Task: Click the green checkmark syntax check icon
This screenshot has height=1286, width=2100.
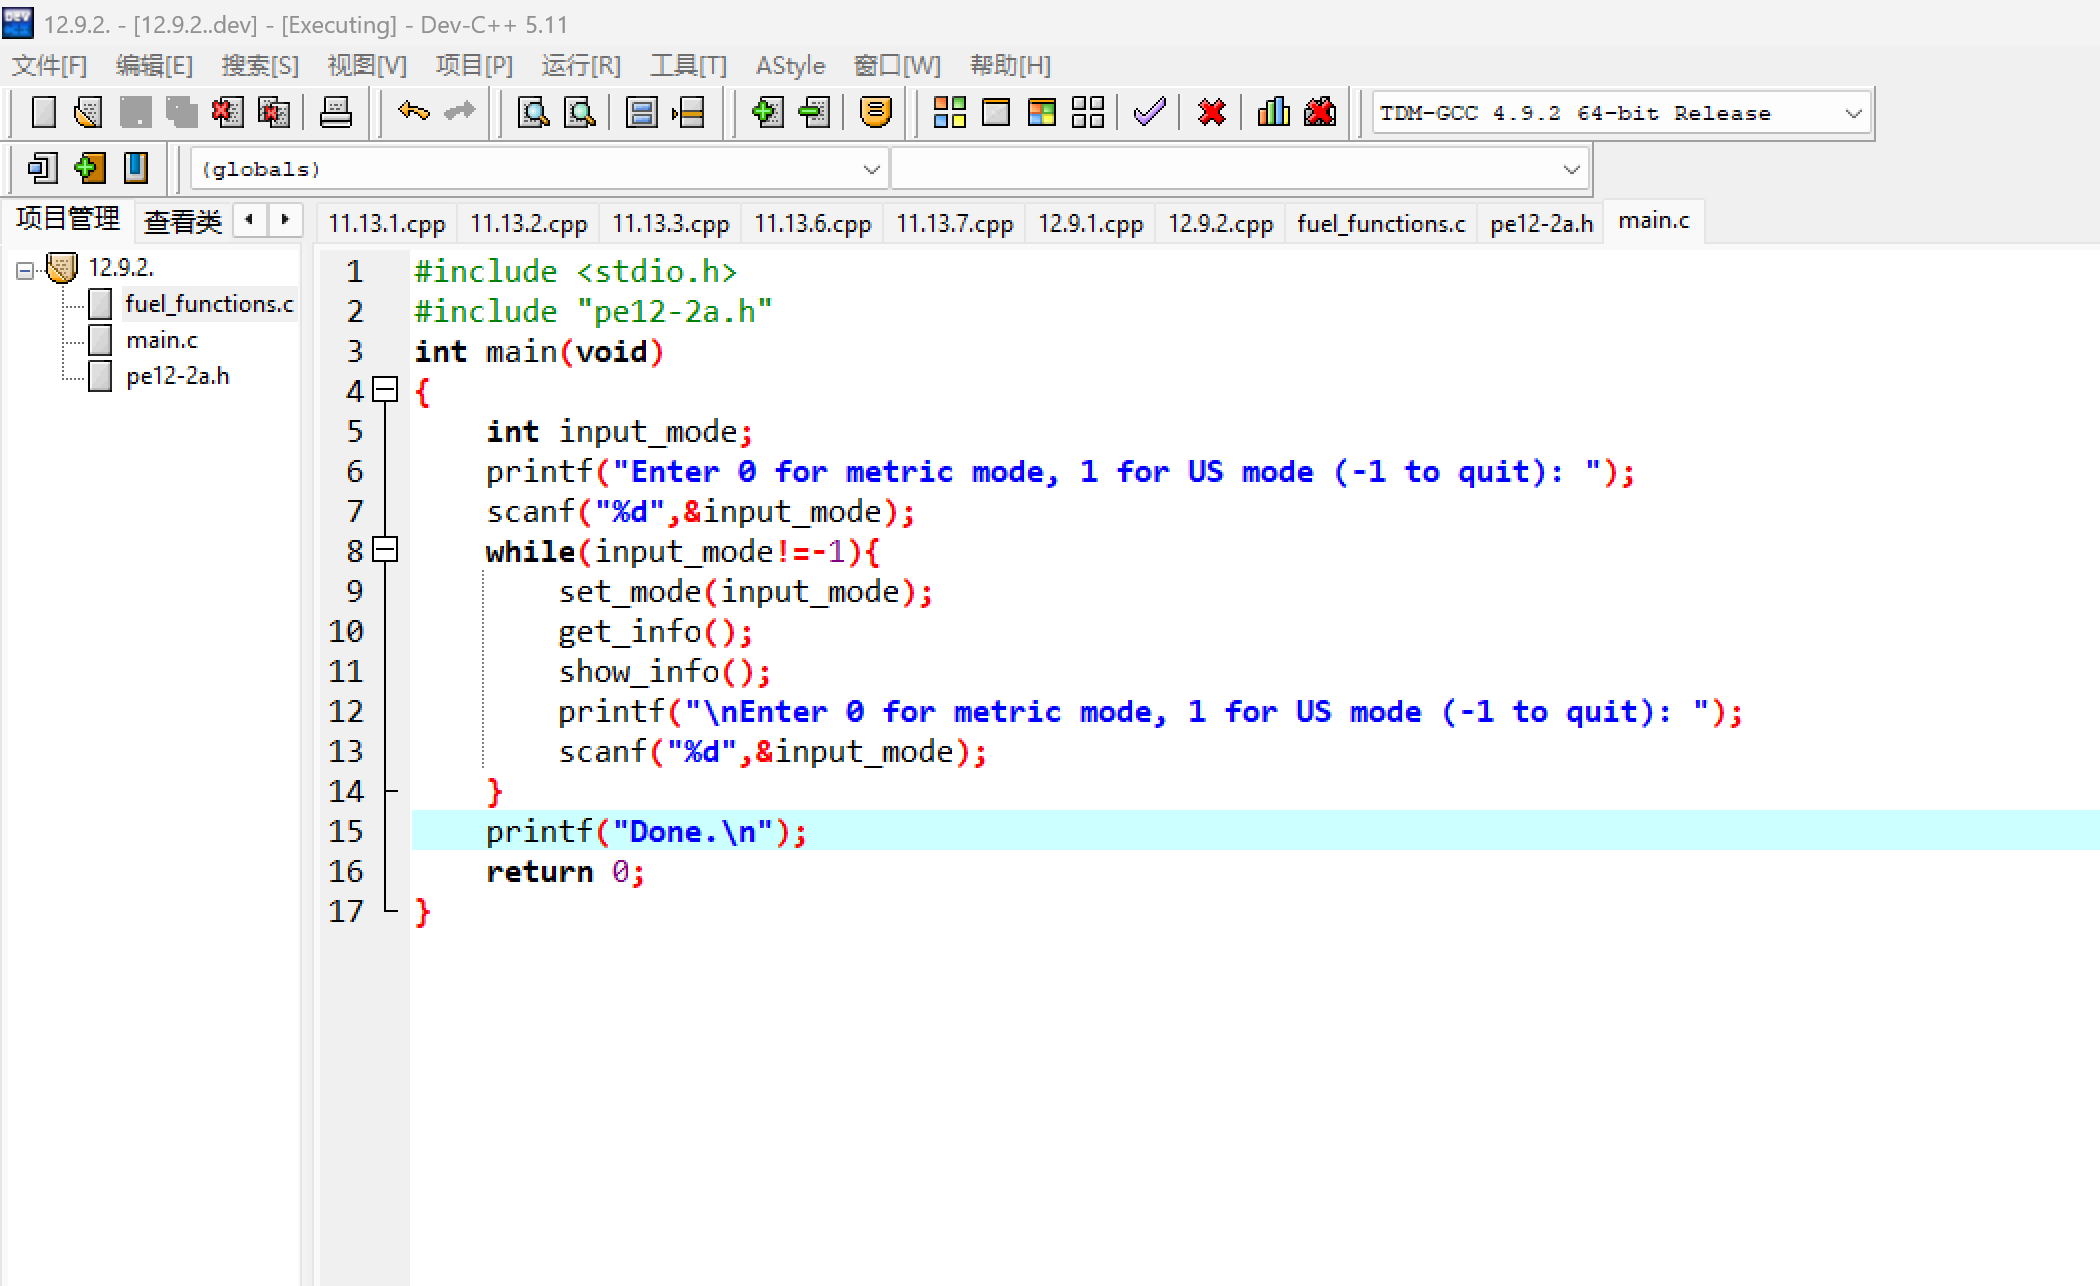Action: click(x=1149, y=112)
